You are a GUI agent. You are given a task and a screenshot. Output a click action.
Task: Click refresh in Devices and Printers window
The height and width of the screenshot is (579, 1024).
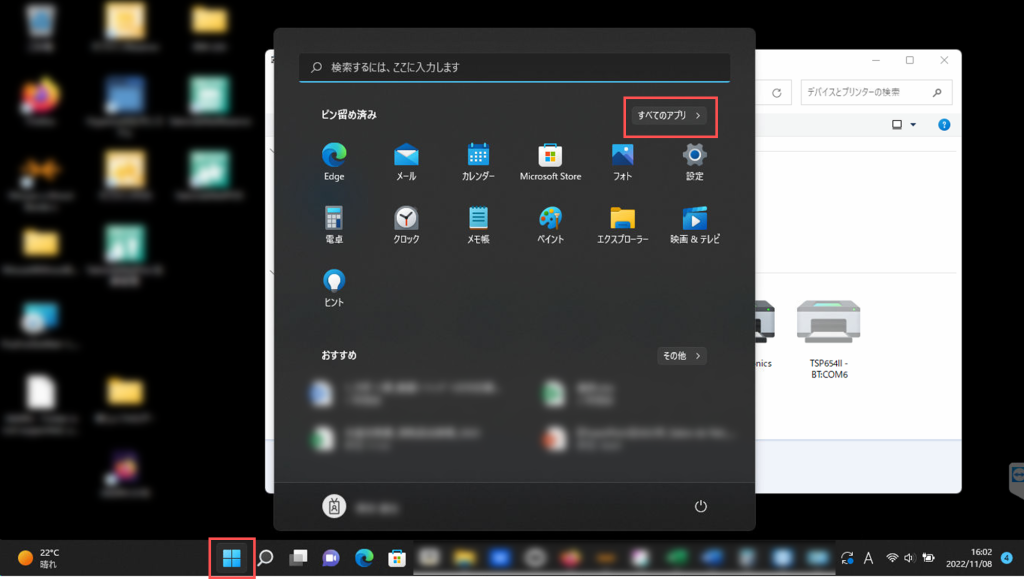(x=776, y=93)
